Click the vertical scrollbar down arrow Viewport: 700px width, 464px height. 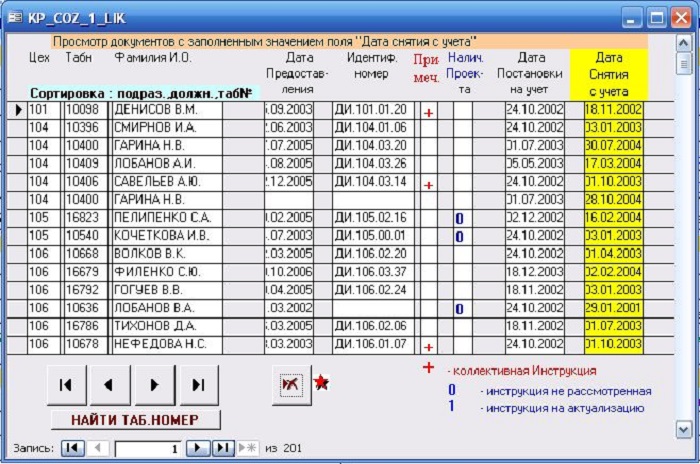(x=684, y=428)
